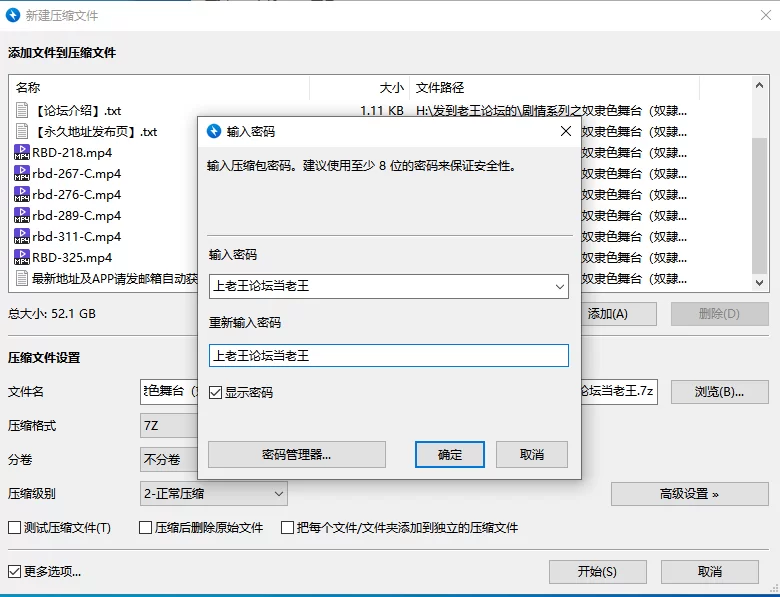
Task: Open the 压缩格式 7Z dropdown
Action: click(169, 426)
